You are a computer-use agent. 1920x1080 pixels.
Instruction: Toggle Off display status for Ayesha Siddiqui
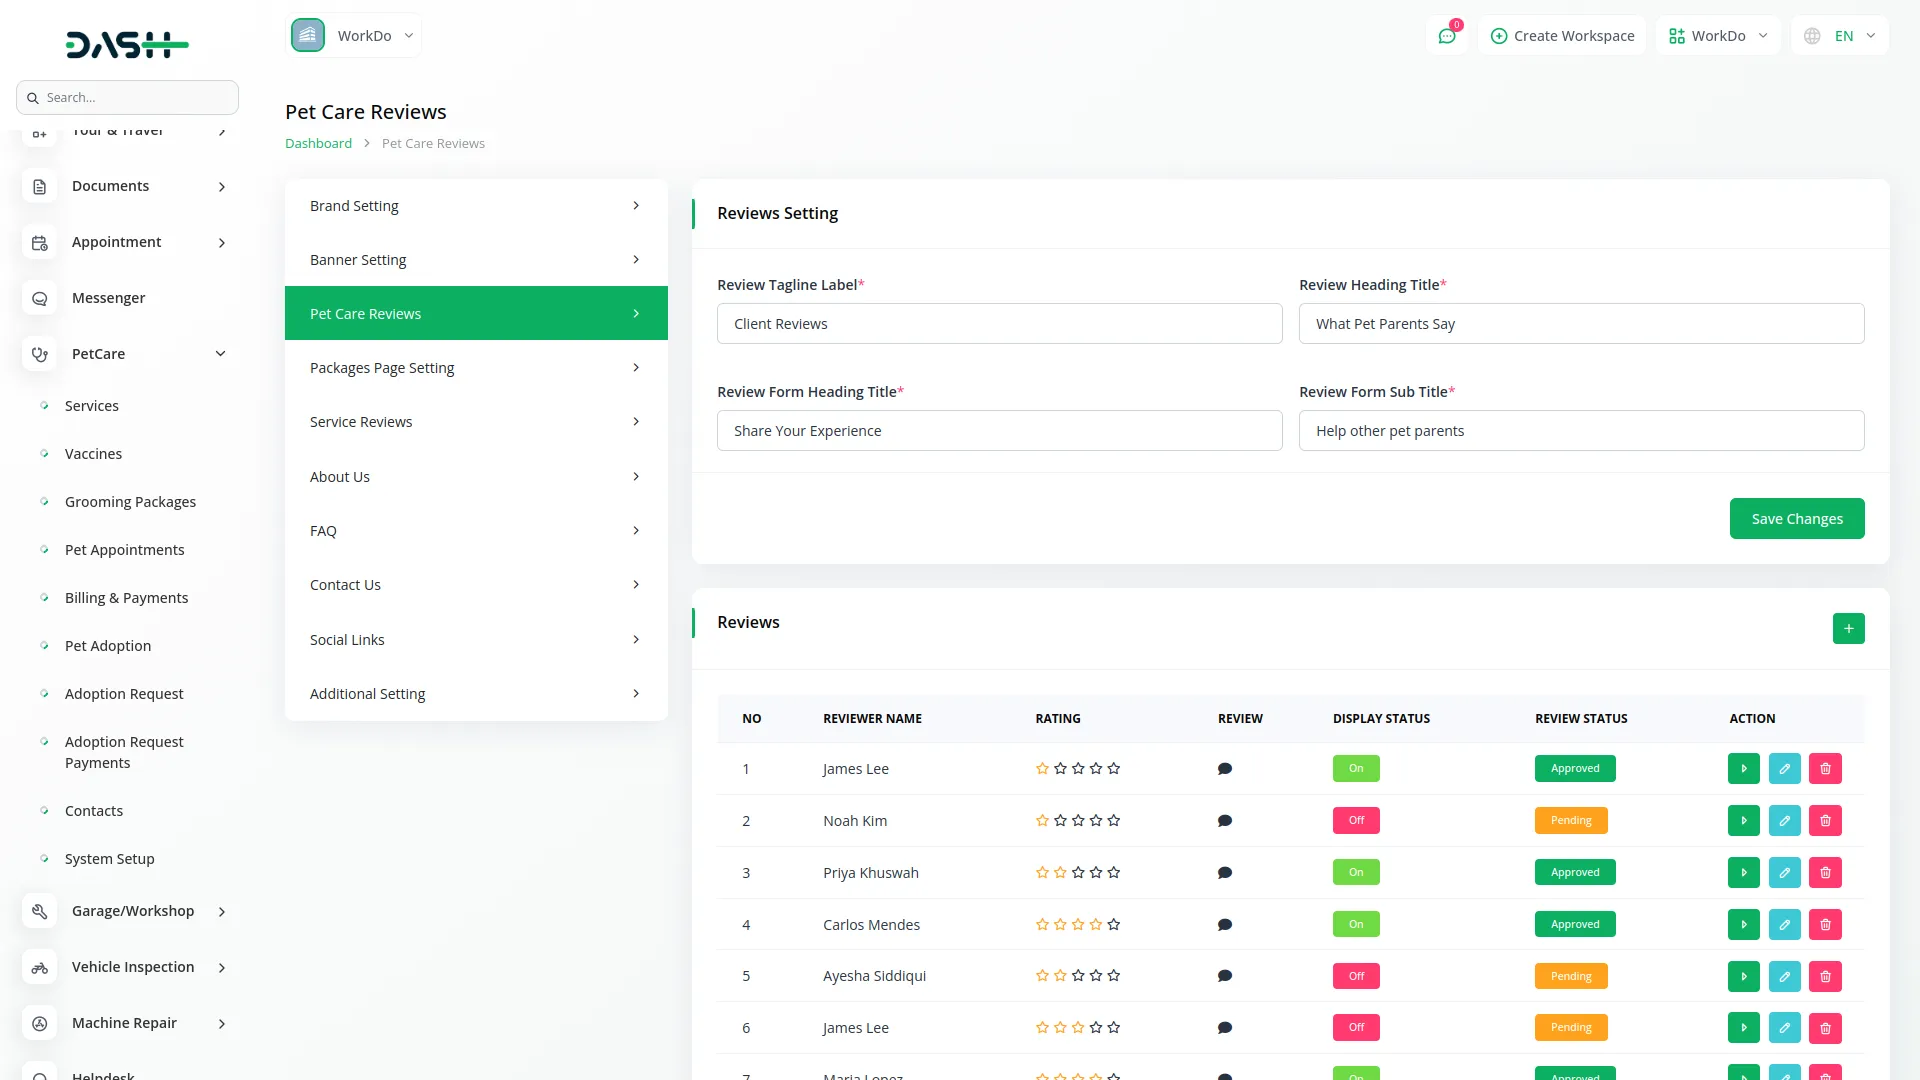click(x=1355, y=976)
